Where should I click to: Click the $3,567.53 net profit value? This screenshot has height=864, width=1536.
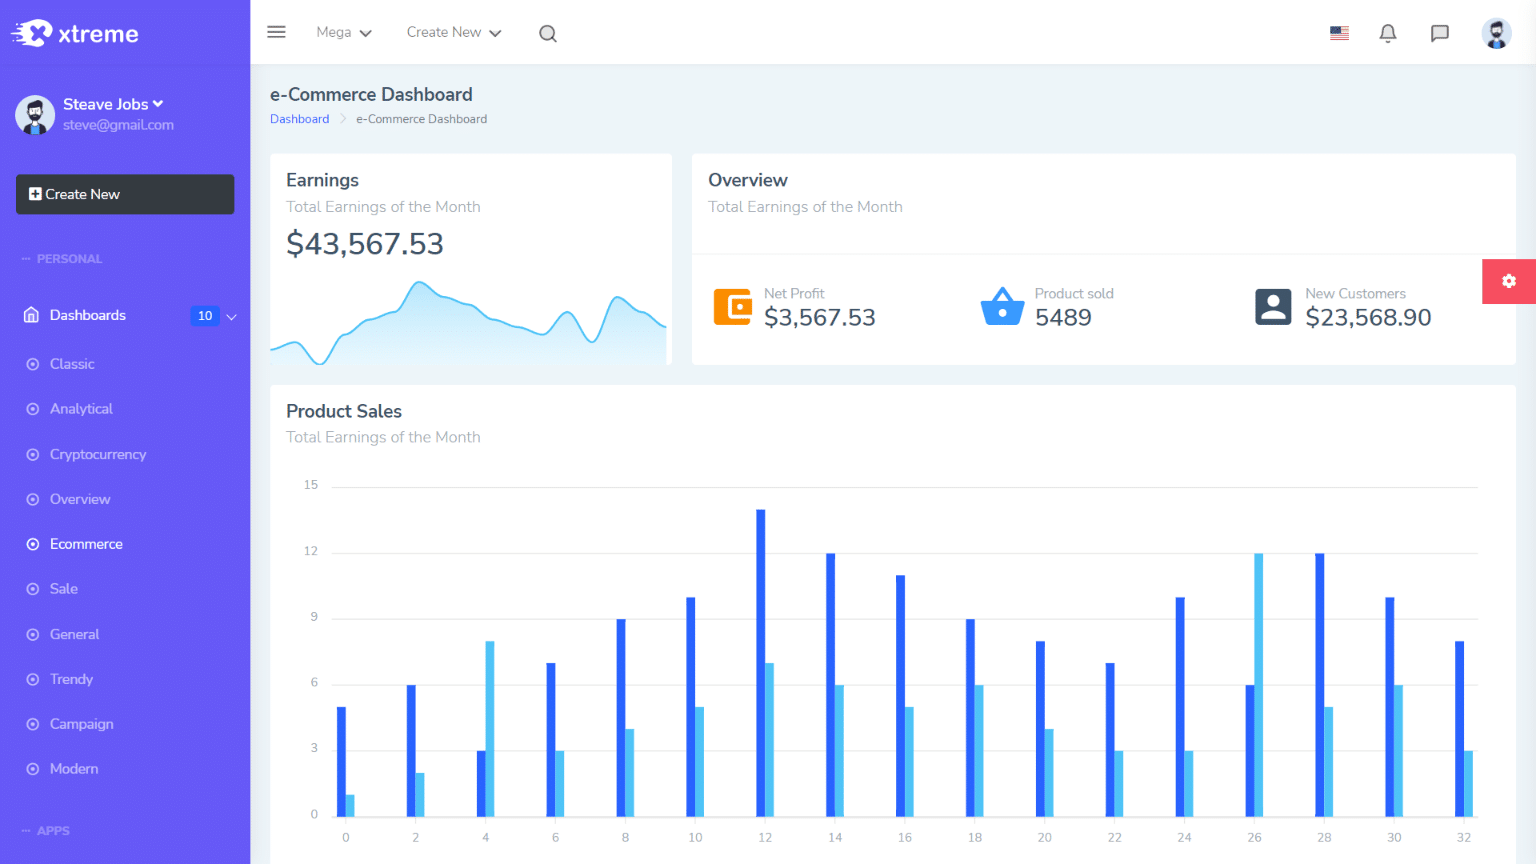pyautogui.click(x=820, y=318)
